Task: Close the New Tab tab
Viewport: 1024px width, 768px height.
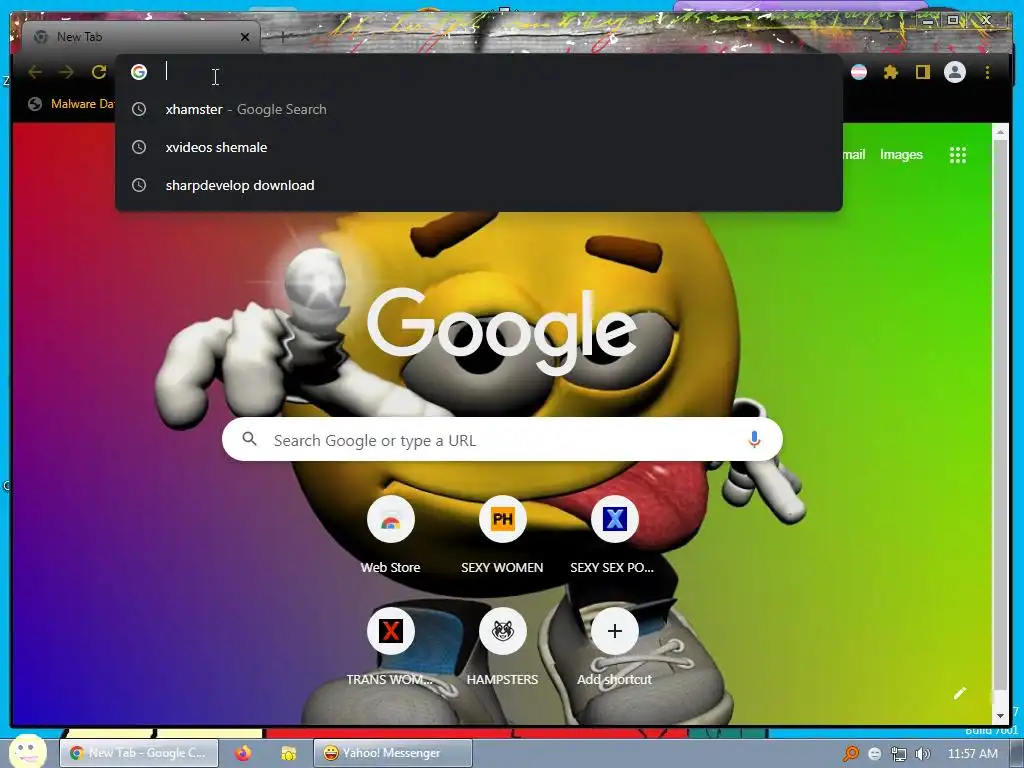Action: click(x=245, y=37)
